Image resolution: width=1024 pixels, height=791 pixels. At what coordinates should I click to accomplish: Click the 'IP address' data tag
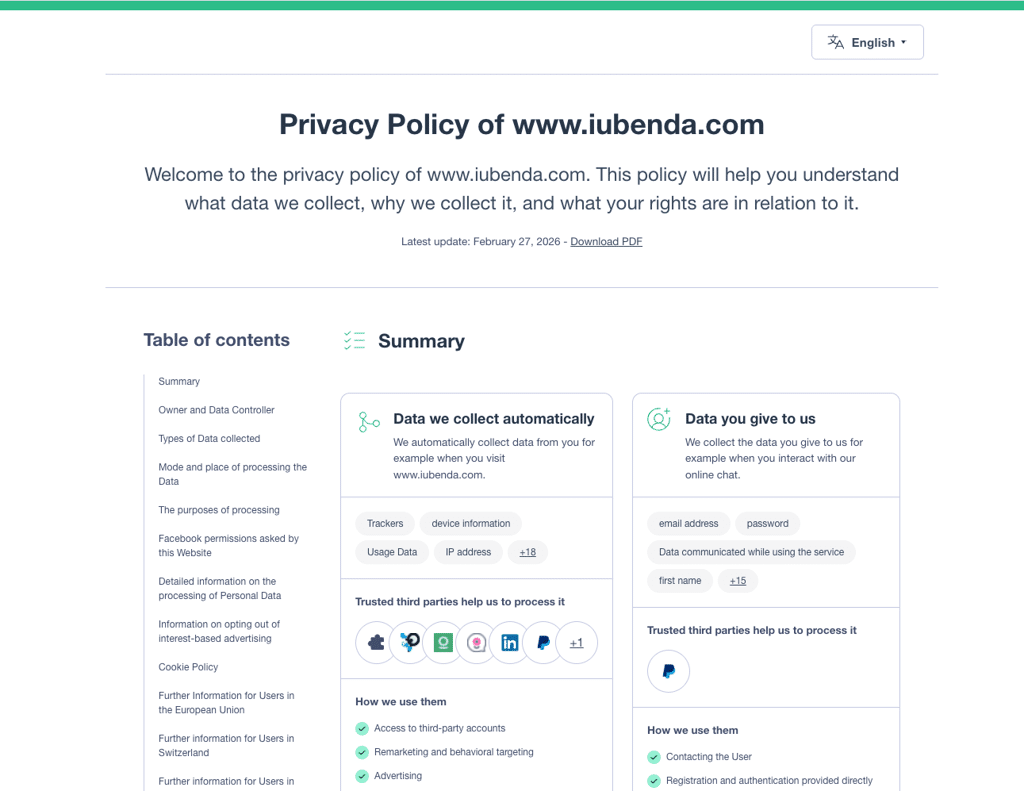tap(467, 551)
